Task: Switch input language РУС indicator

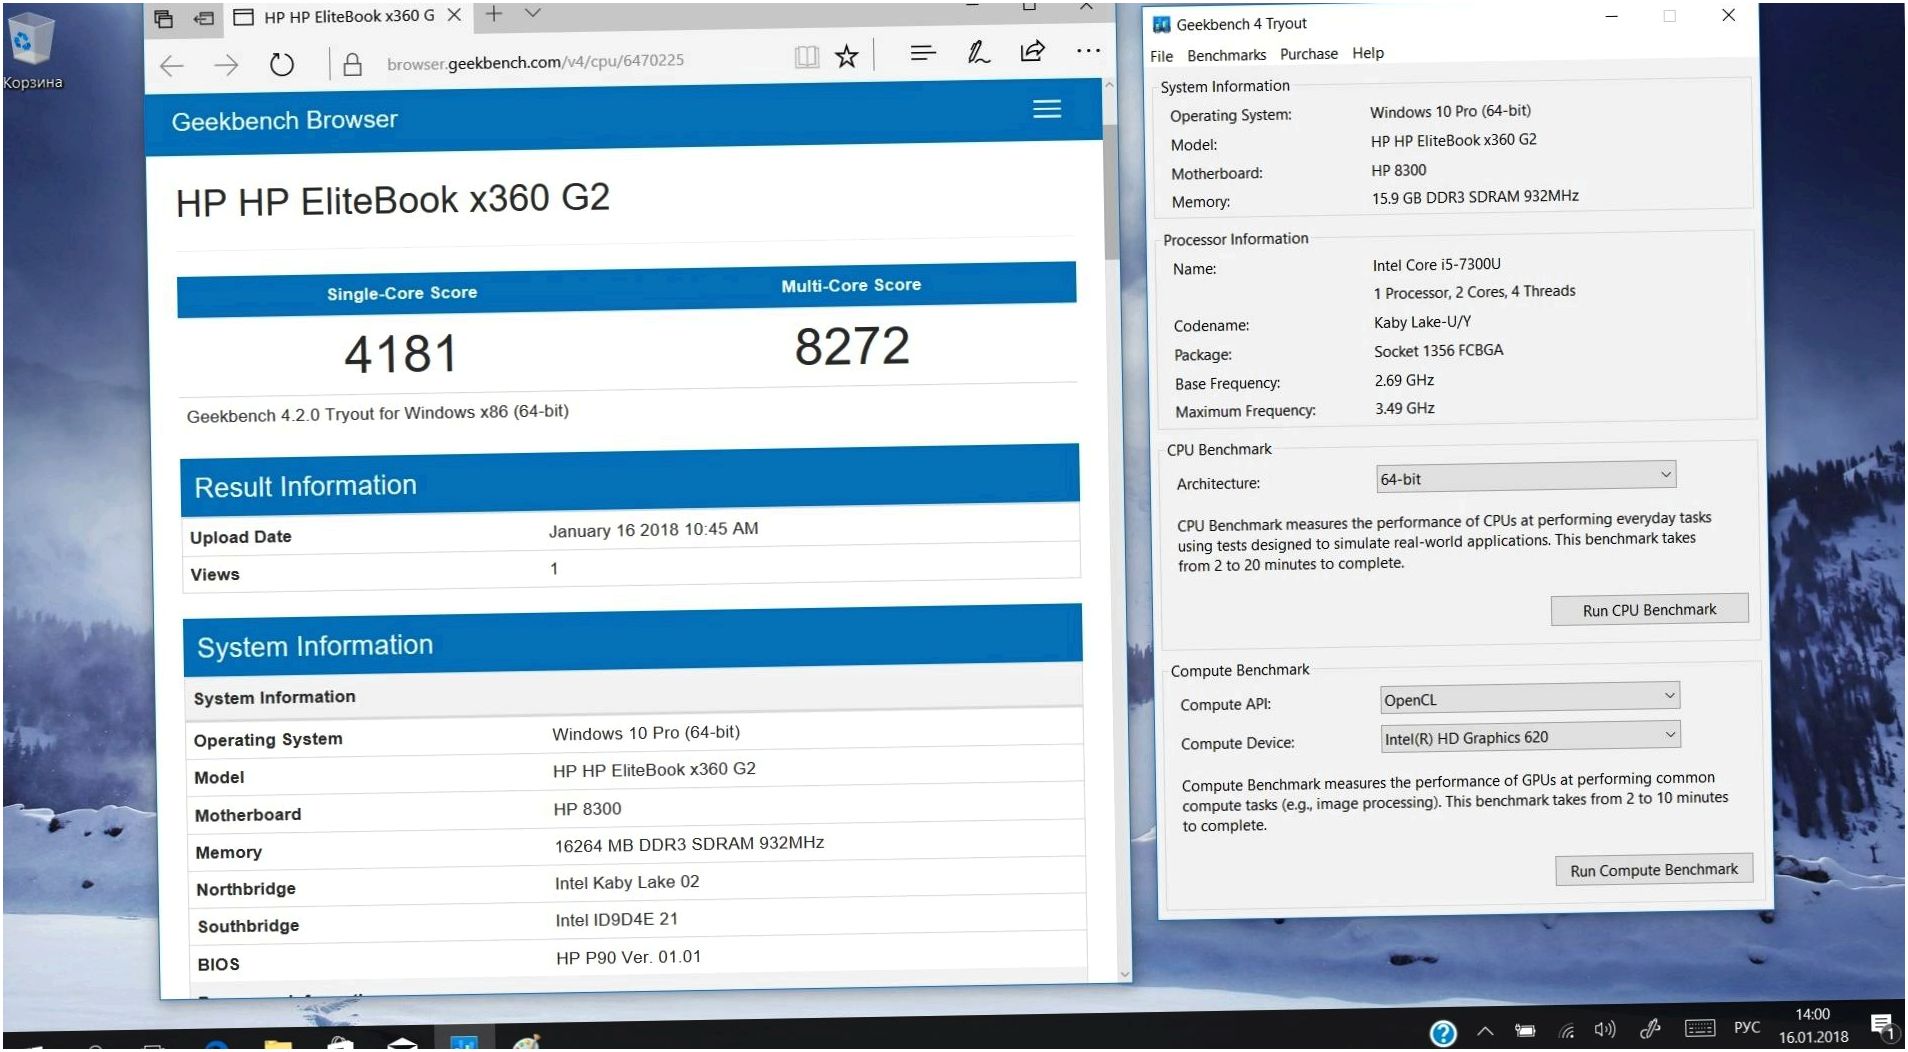Action: coord(1747,1027)
